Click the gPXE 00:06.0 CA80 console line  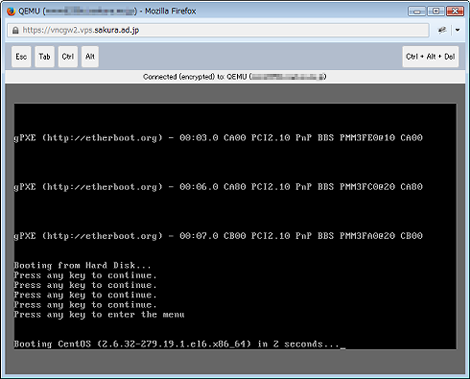(x=218, y=187)
